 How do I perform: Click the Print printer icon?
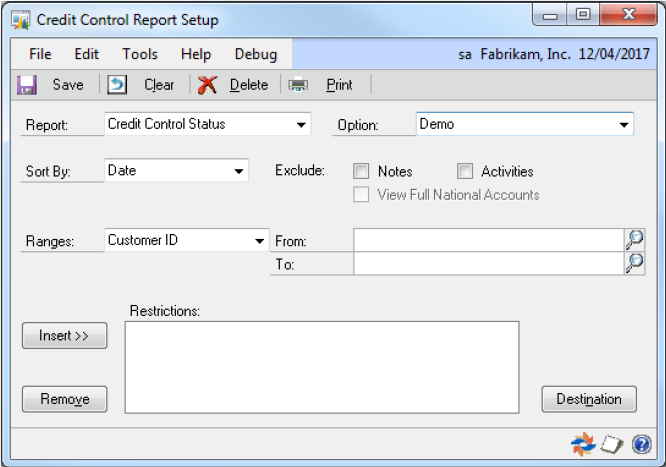(x=298, y=85)
